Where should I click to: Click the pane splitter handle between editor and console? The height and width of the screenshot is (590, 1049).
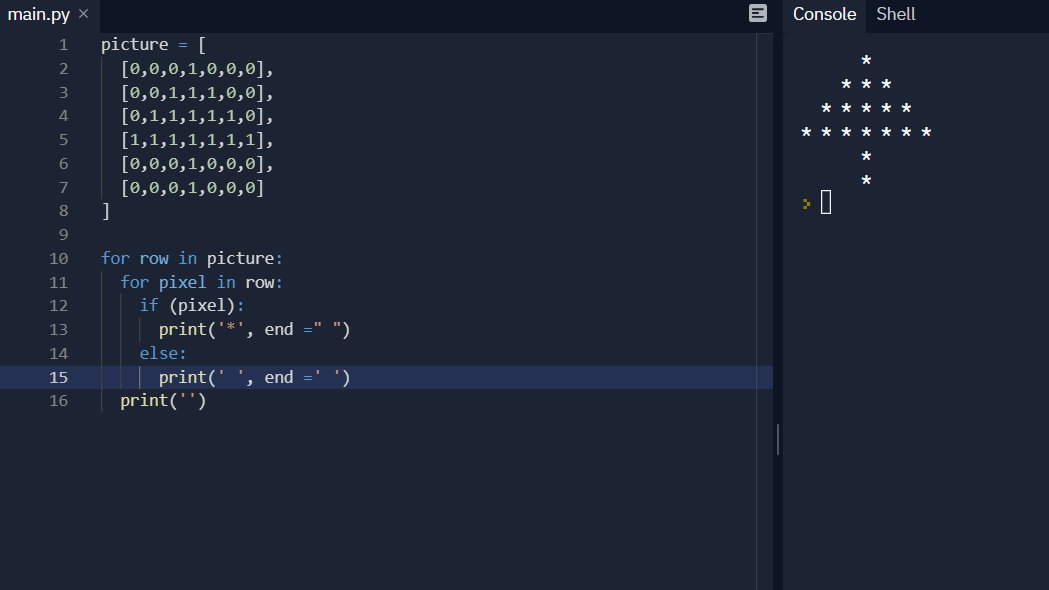click(x=777, y=439)
